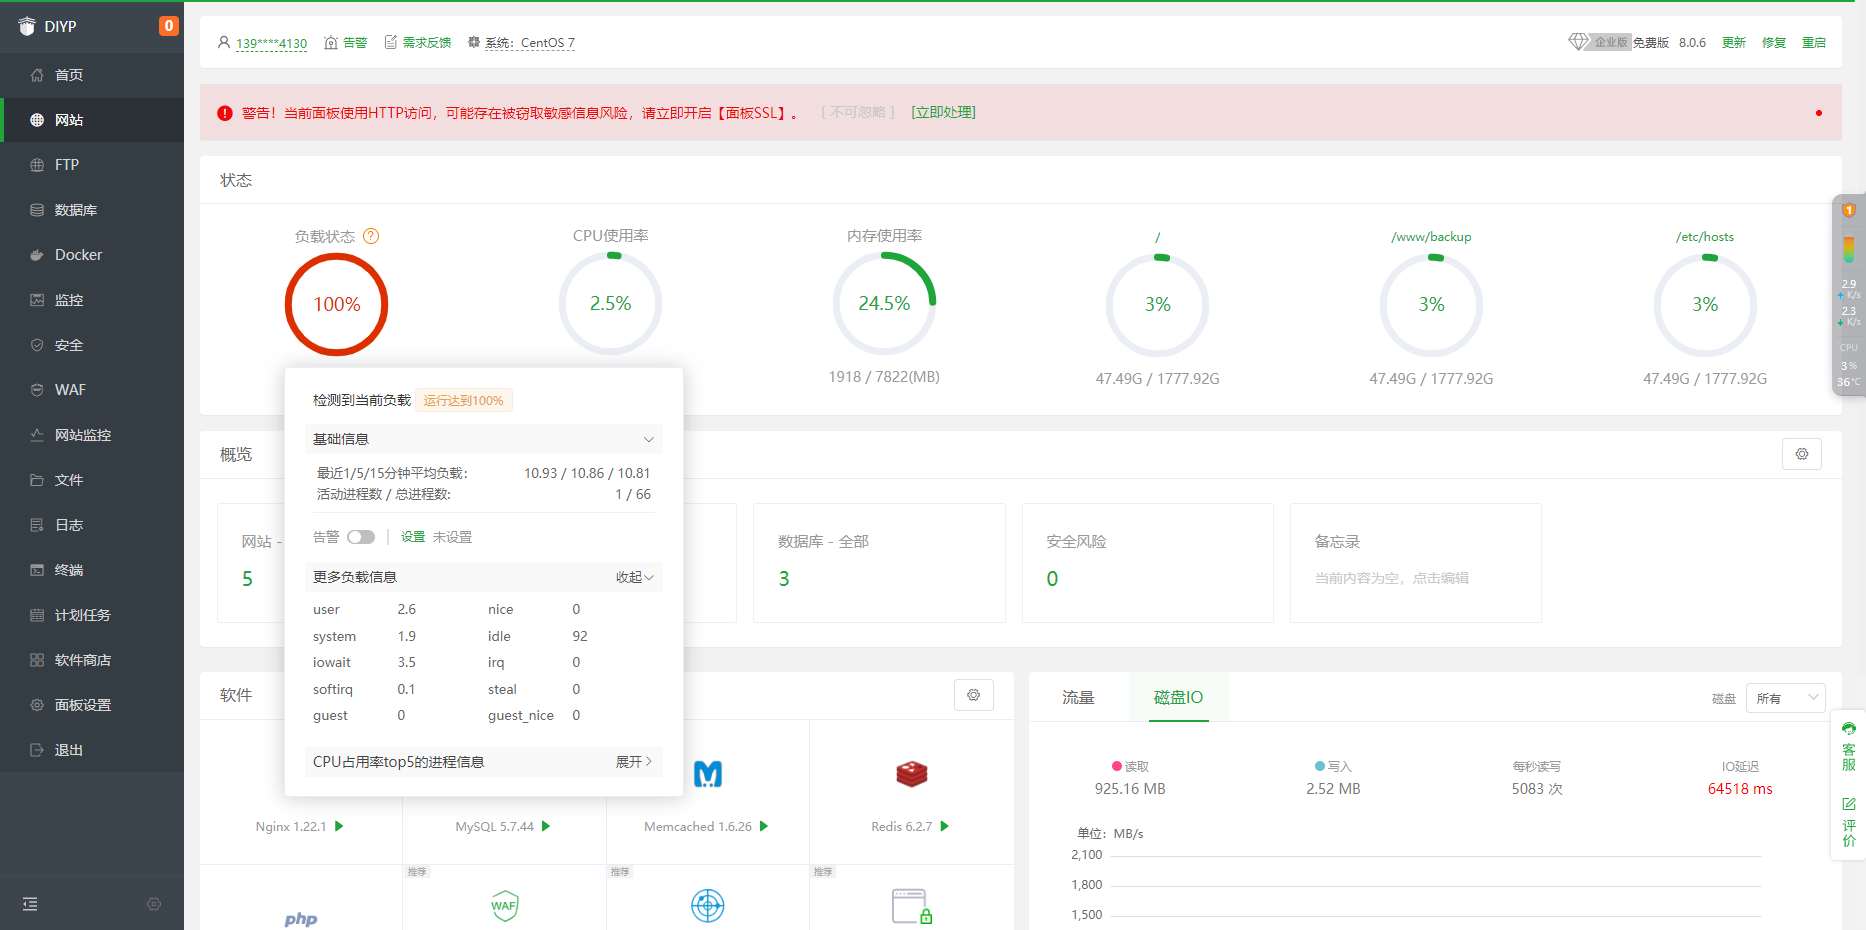The height and width of the screenshot is (930, 1866).
Task: Click the /etc/hosts disk gauge
Action: click(1705, 304)
